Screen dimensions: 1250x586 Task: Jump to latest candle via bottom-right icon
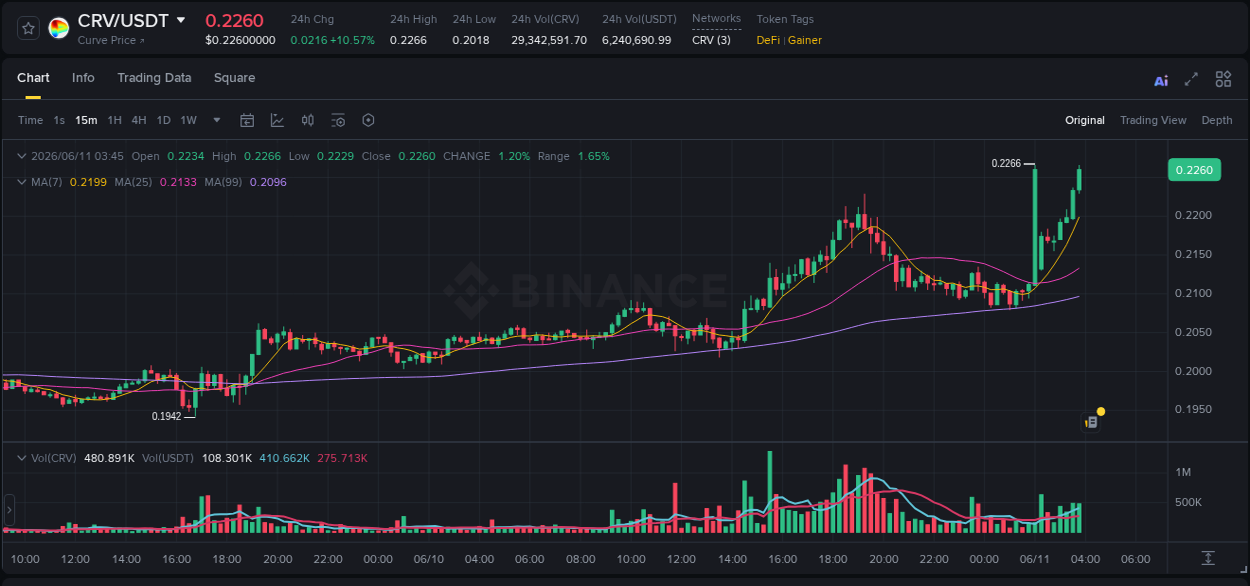click(x=1208, y=557)
